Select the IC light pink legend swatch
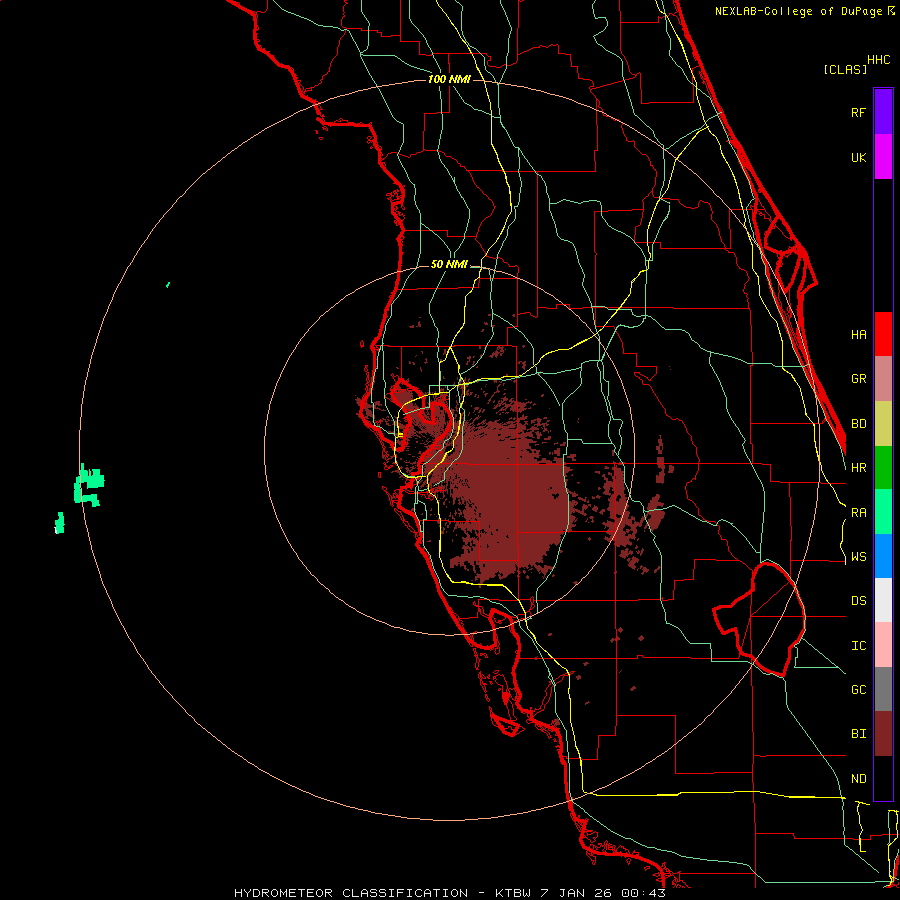Viewport: 900px width, 900px height. pyautogui.click(x=883, y=645)
